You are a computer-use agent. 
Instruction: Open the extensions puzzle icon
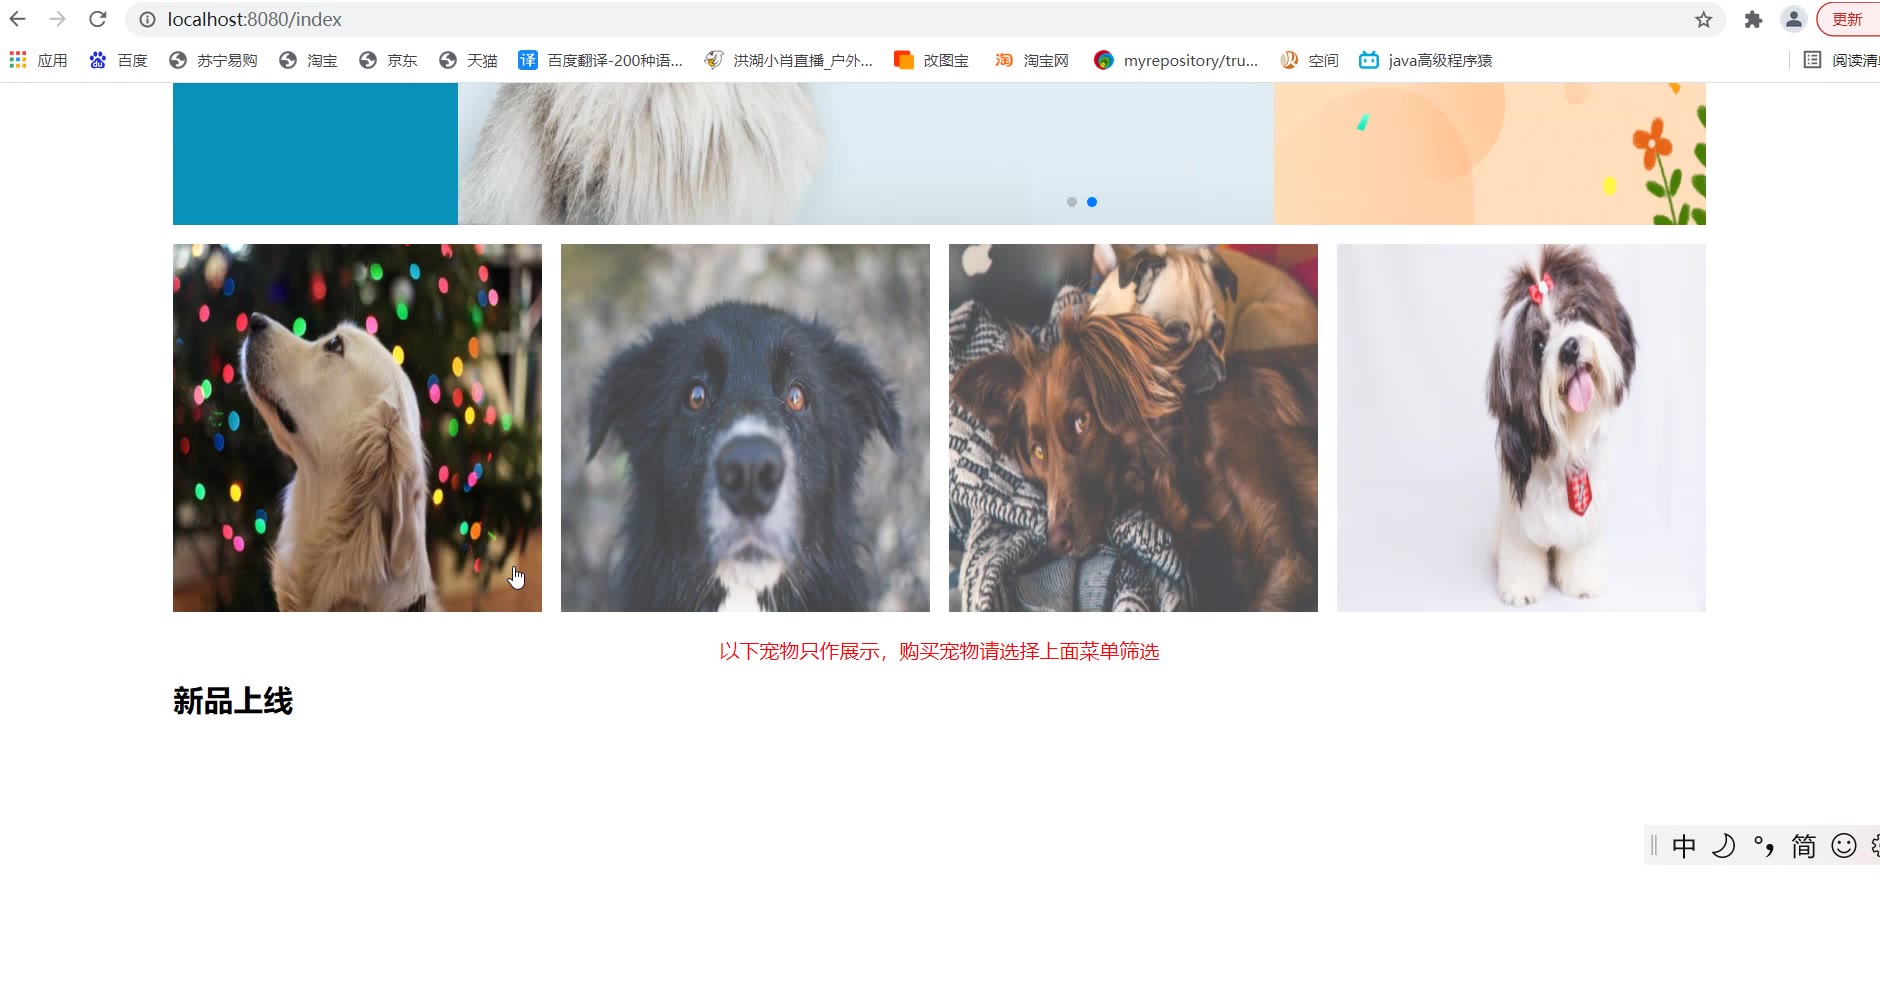1753,20
